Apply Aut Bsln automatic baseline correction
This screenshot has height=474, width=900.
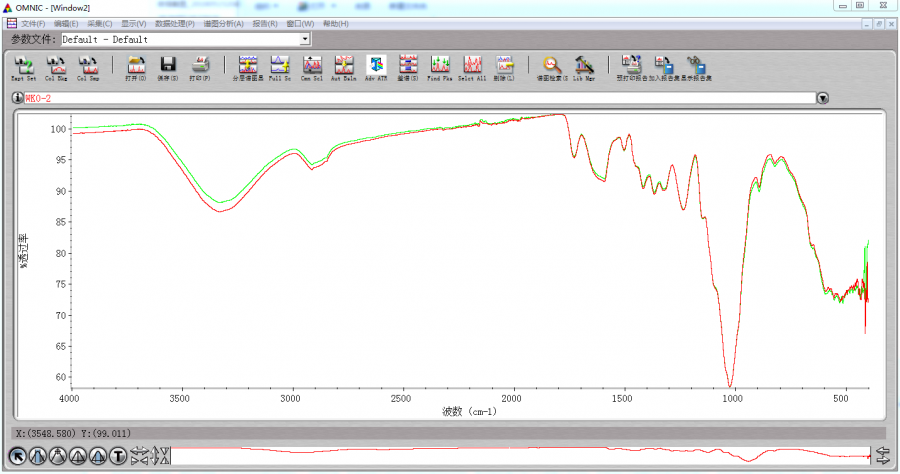[343, 66]
